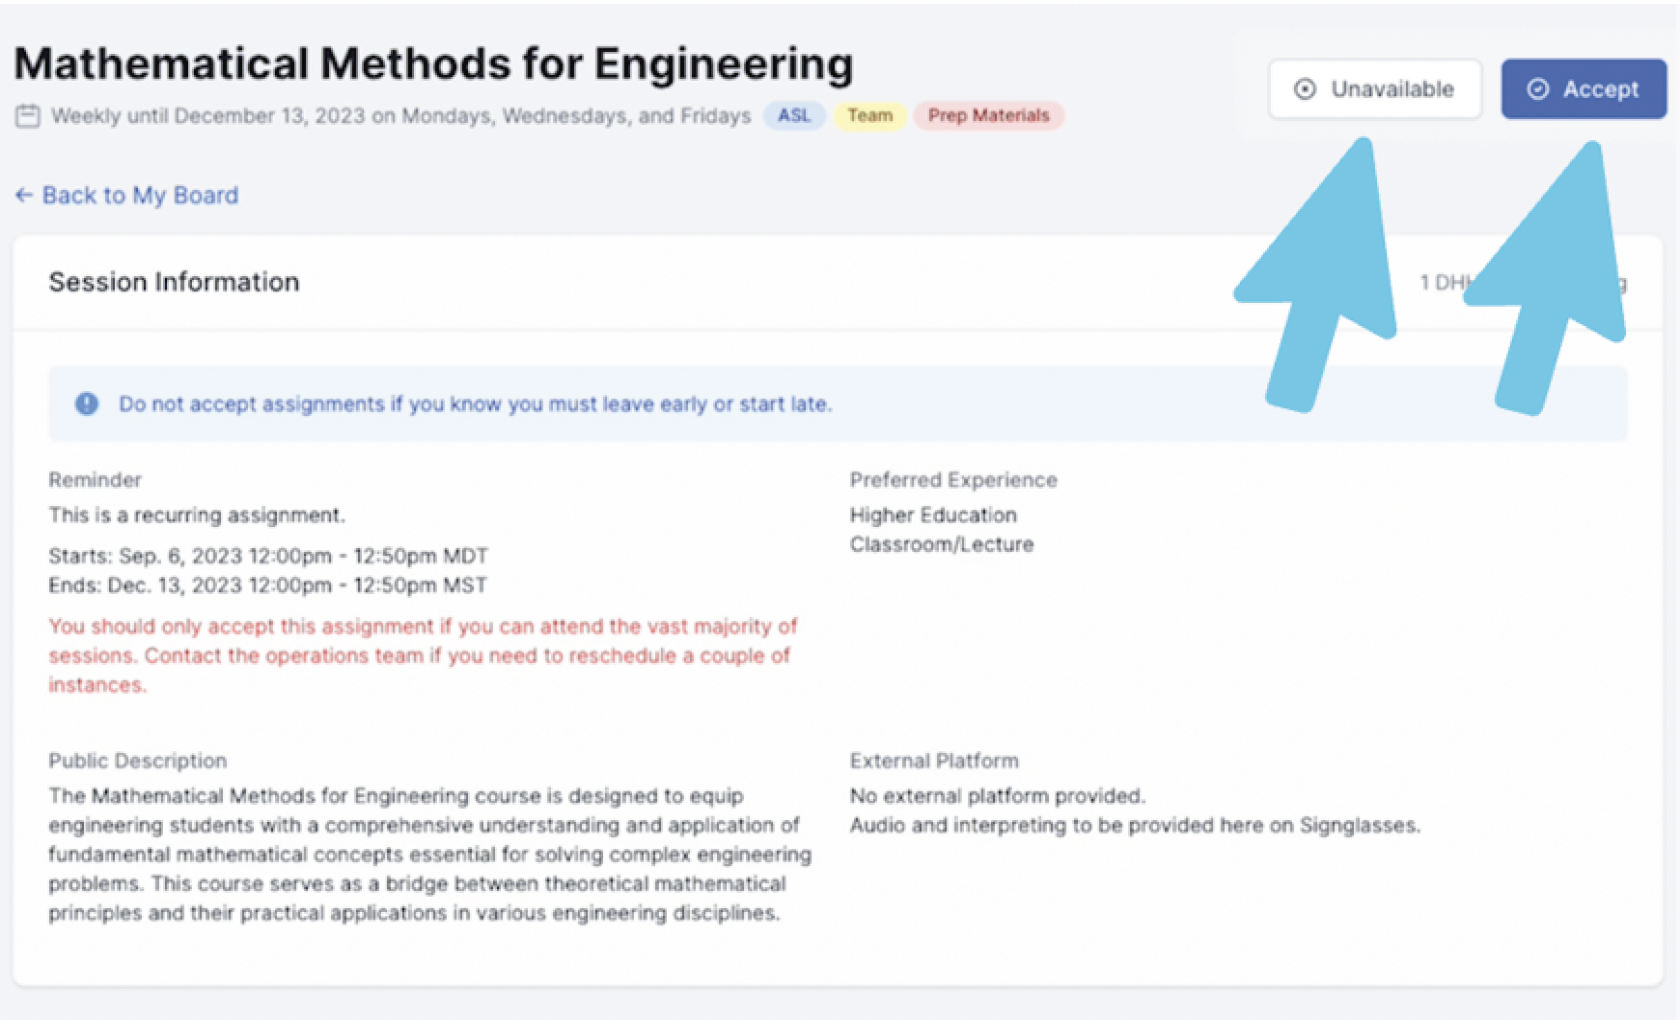Image resolution: width=1680 pixels, height=1020 pixels.
Task: Click the Preferred Experience label
Action: coord(953,480)
